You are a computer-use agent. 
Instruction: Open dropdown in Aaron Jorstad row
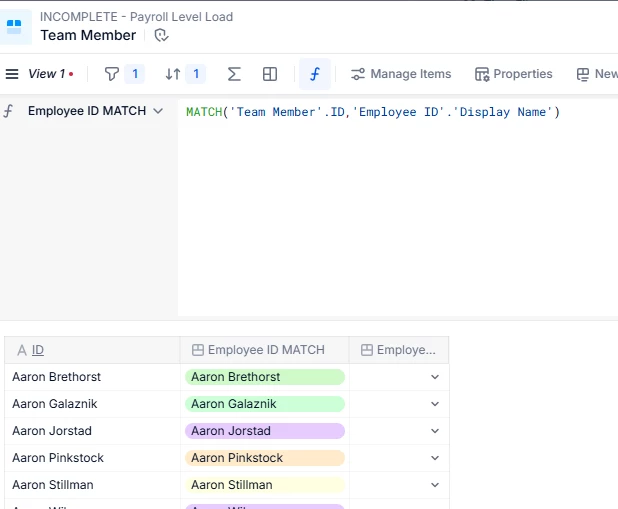[x=435, y=431]
